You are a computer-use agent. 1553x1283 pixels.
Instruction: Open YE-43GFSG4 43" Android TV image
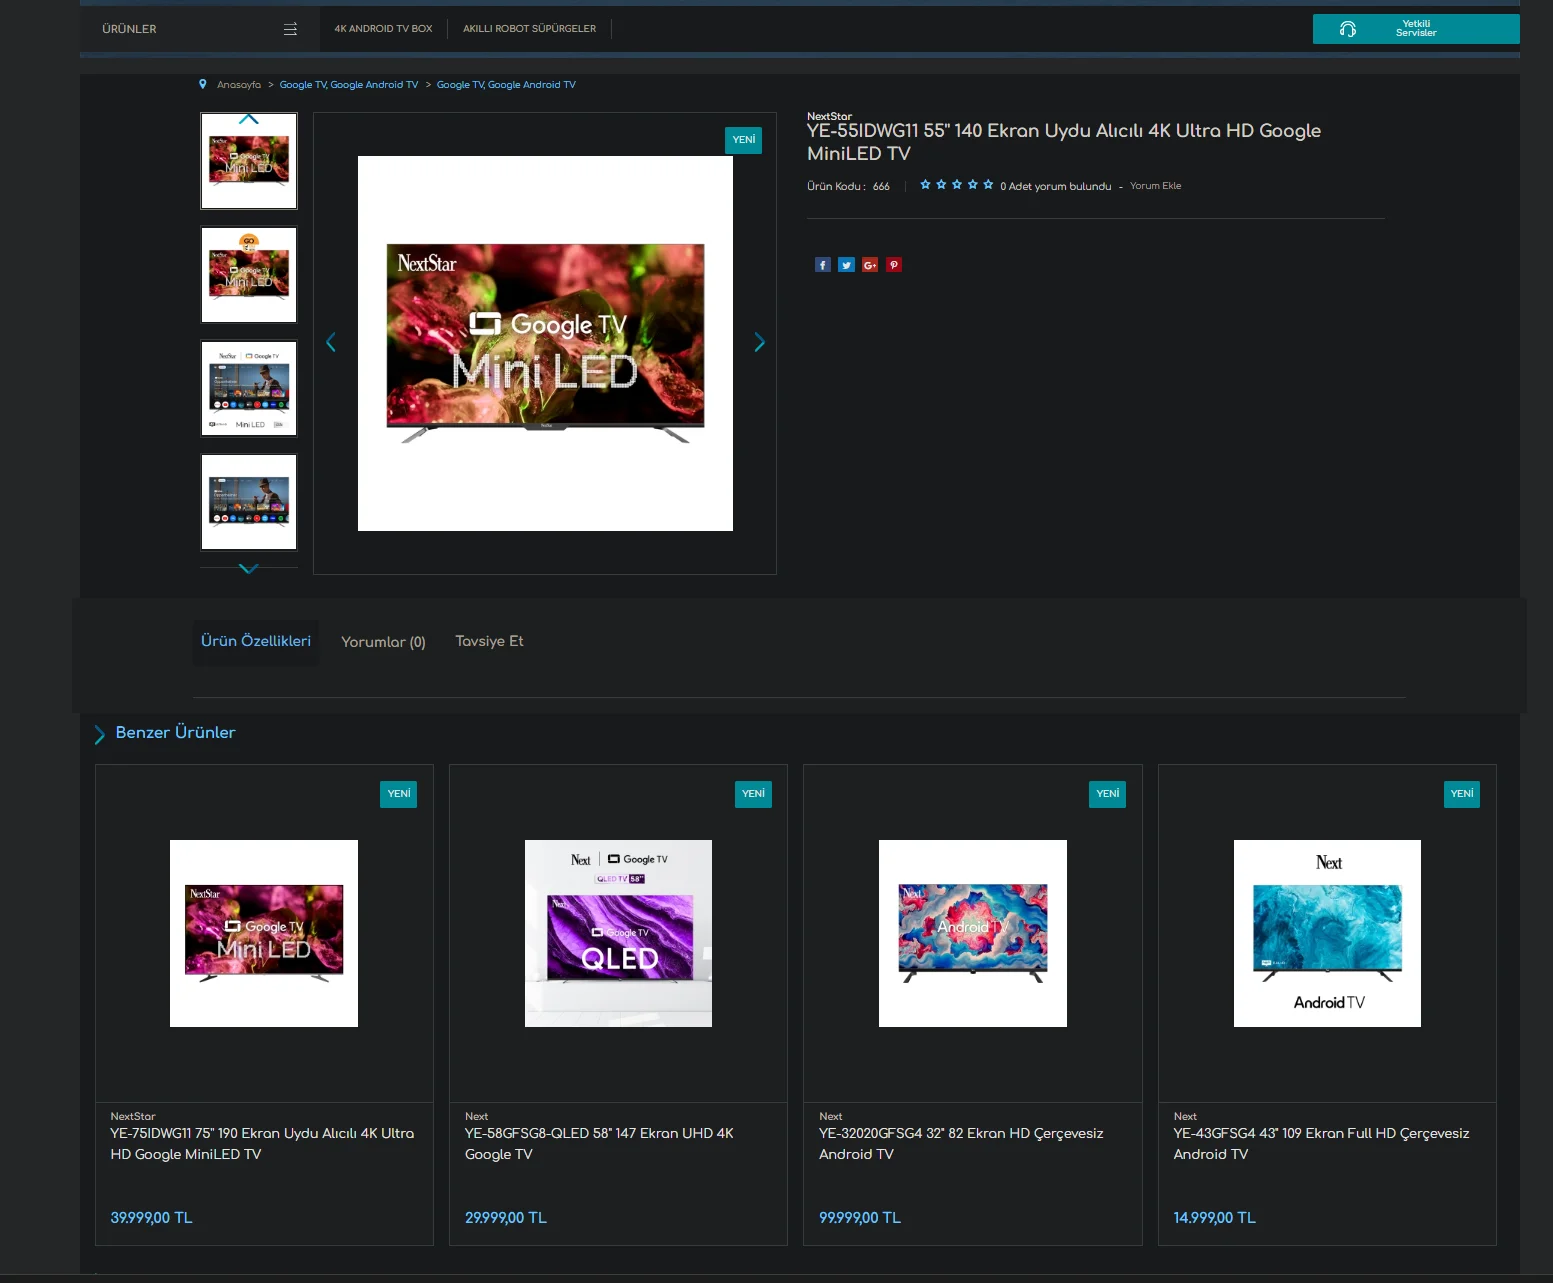[x=1327, y=933]
